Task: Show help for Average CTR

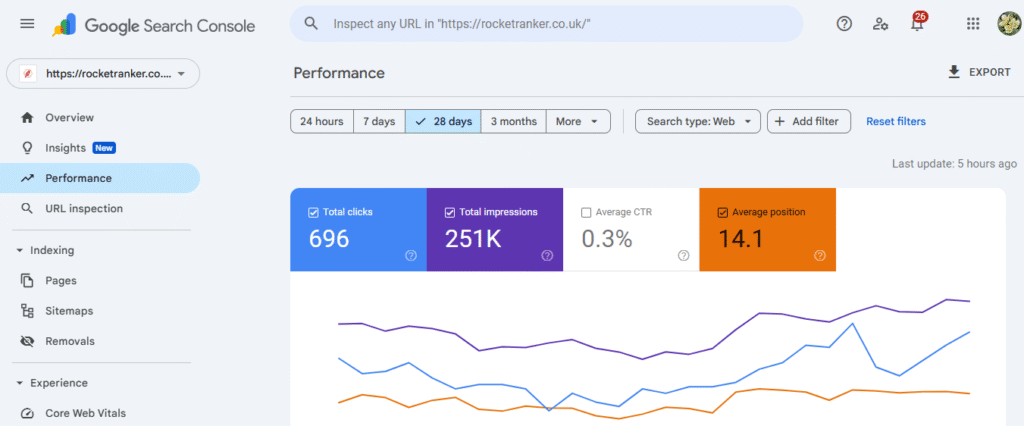Action: (684, 255)
